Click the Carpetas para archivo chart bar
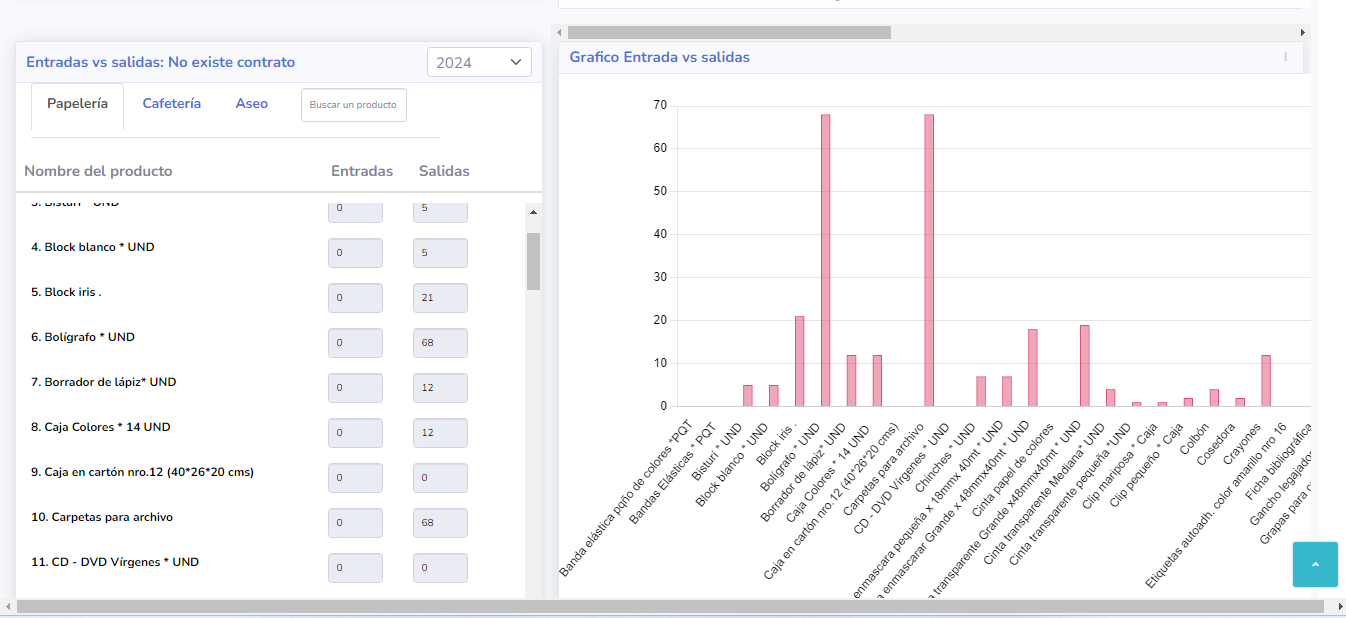 (929, 260)
